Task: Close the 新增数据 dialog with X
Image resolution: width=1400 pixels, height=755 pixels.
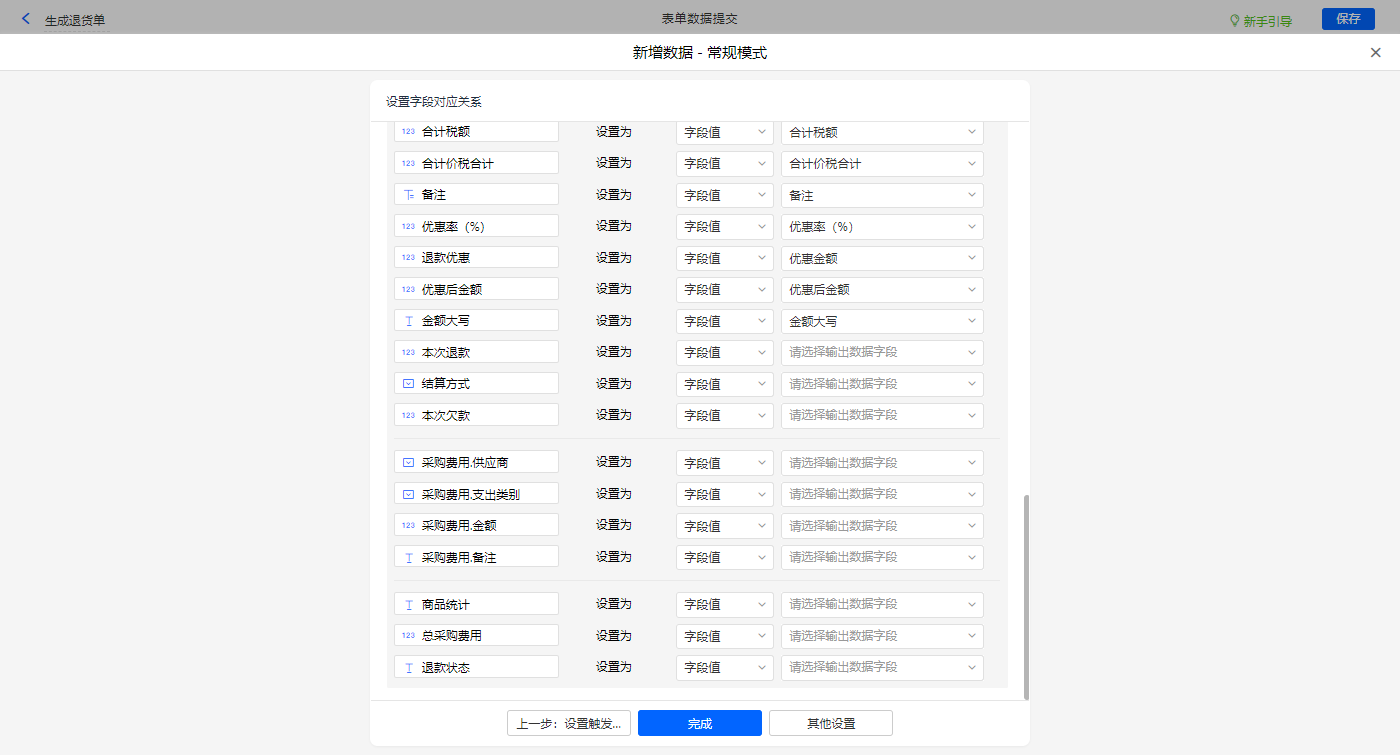Action: (x=1375, y=53)
